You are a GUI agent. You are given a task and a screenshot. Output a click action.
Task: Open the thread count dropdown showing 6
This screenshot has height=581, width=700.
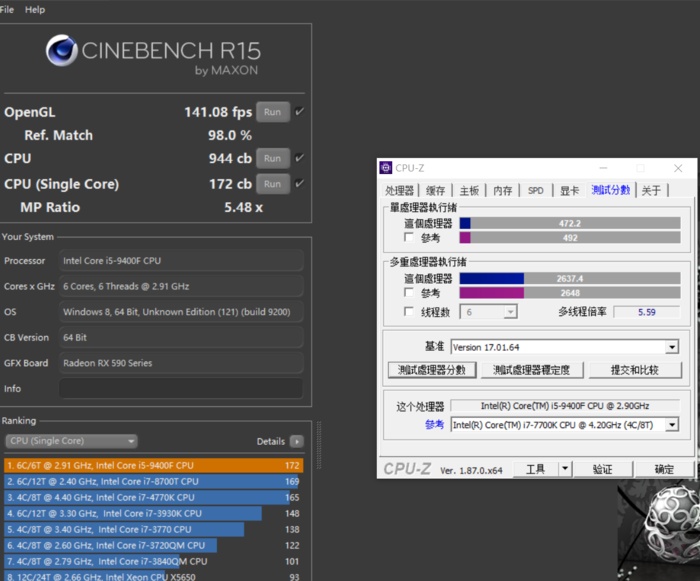tap(488, 312)
